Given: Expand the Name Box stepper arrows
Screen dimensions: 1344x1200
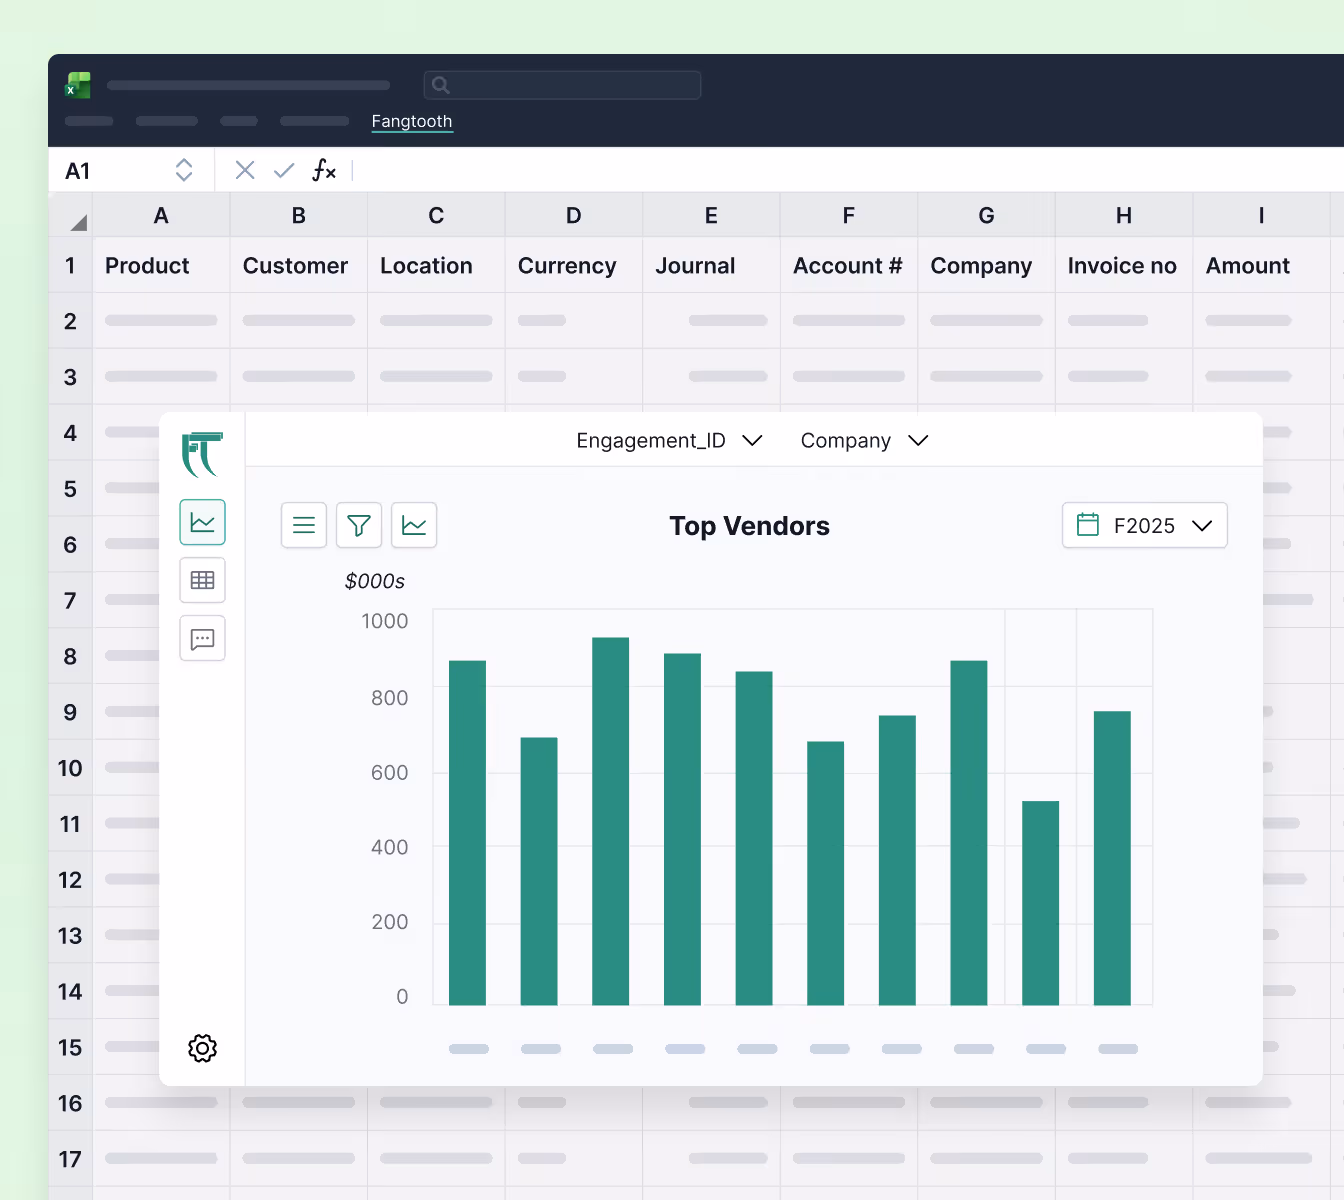Looking at the screenshot, I should [184, 170].
